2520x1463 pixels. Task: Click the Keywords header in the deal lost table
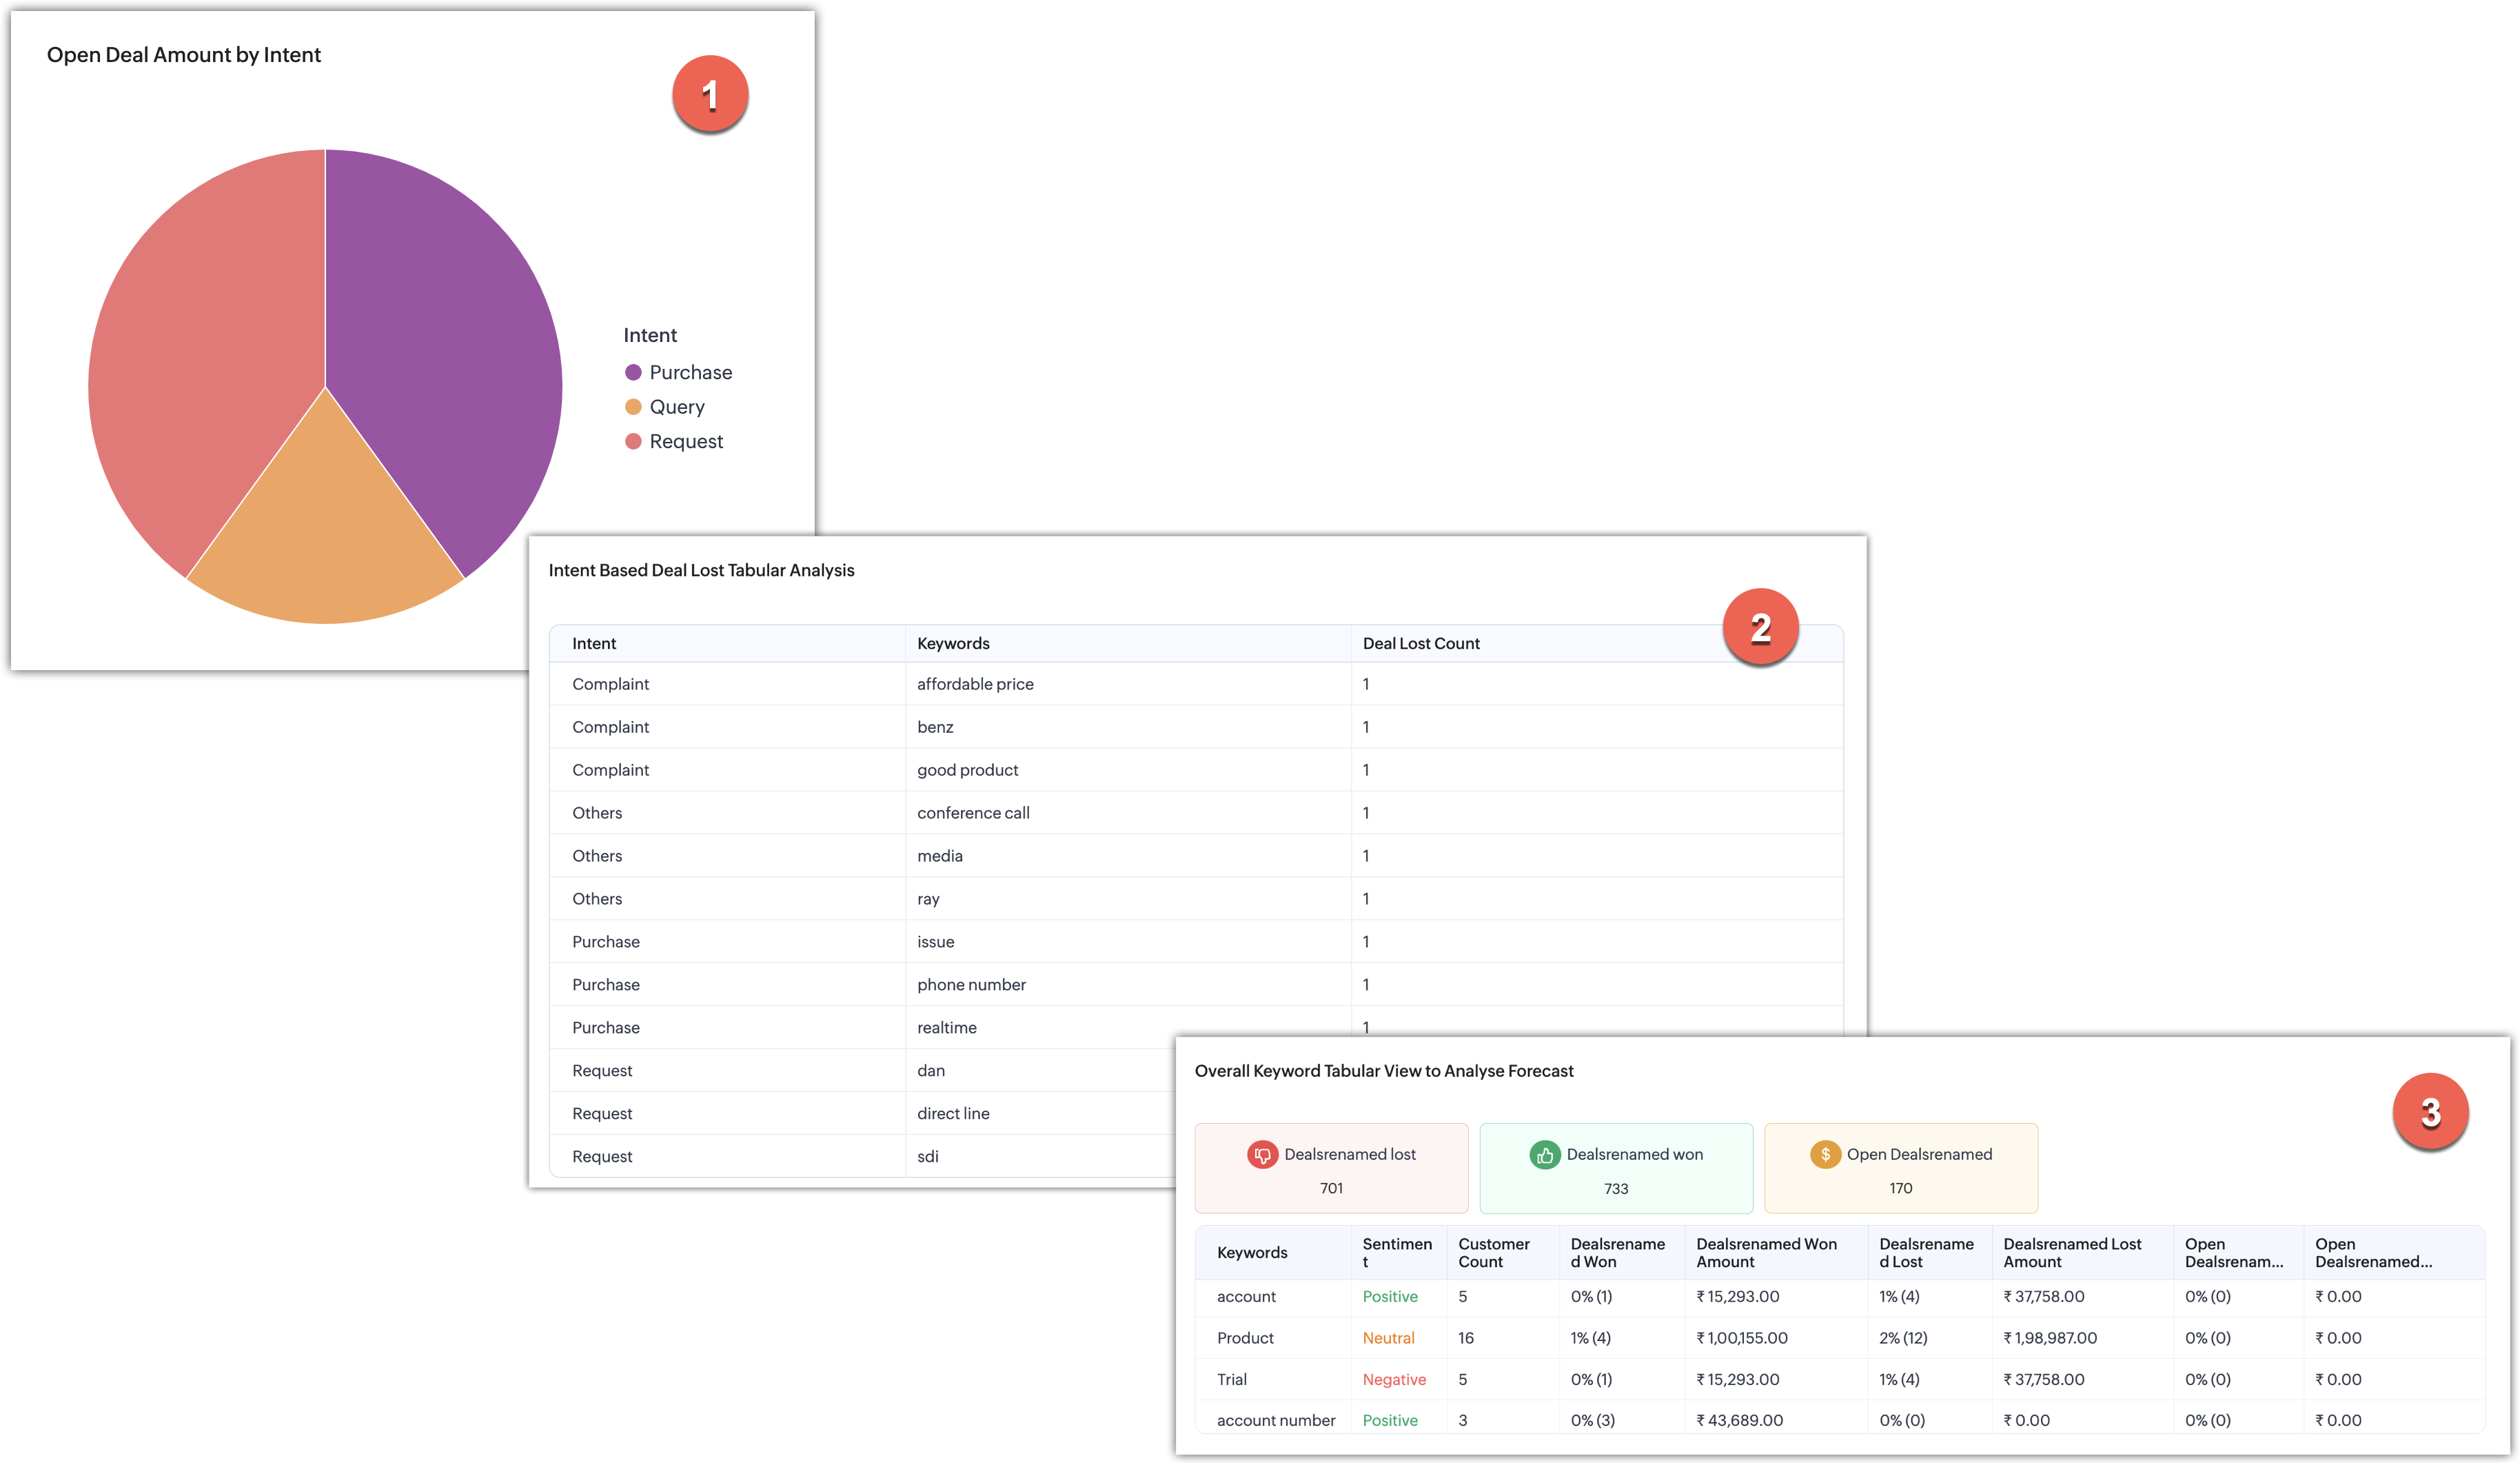(x=953, y=644)
